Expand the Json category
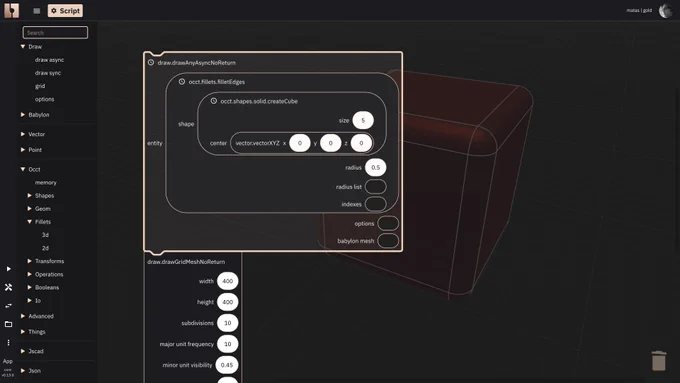 point(23,370)
